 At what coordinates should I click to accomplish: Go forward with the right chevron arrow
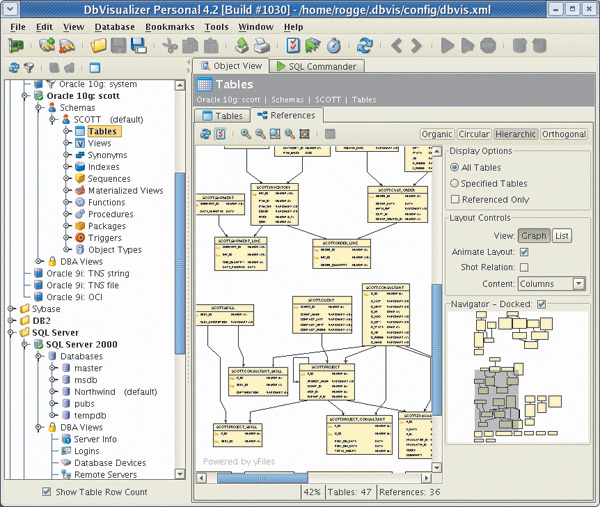click(416, 46)
